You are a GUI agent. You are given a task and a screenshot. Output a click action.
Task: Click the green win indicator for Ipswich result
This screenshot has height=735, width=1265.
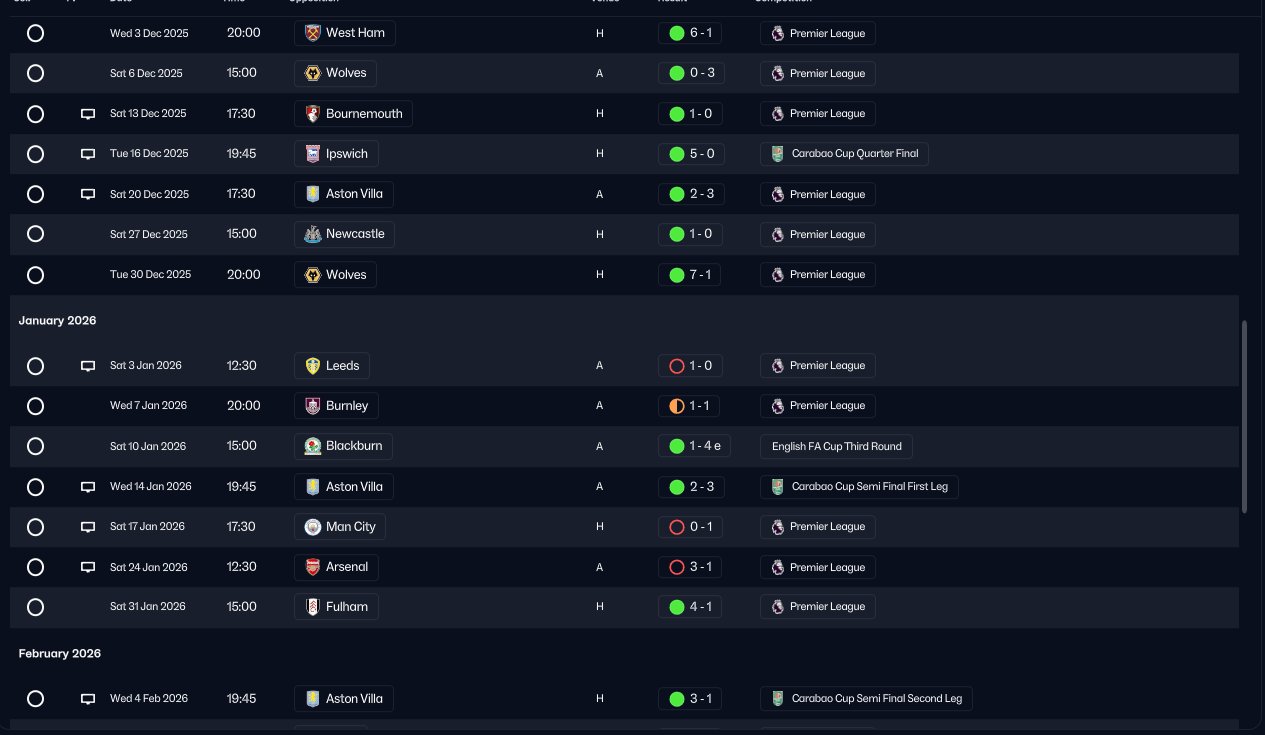point(676,154)
